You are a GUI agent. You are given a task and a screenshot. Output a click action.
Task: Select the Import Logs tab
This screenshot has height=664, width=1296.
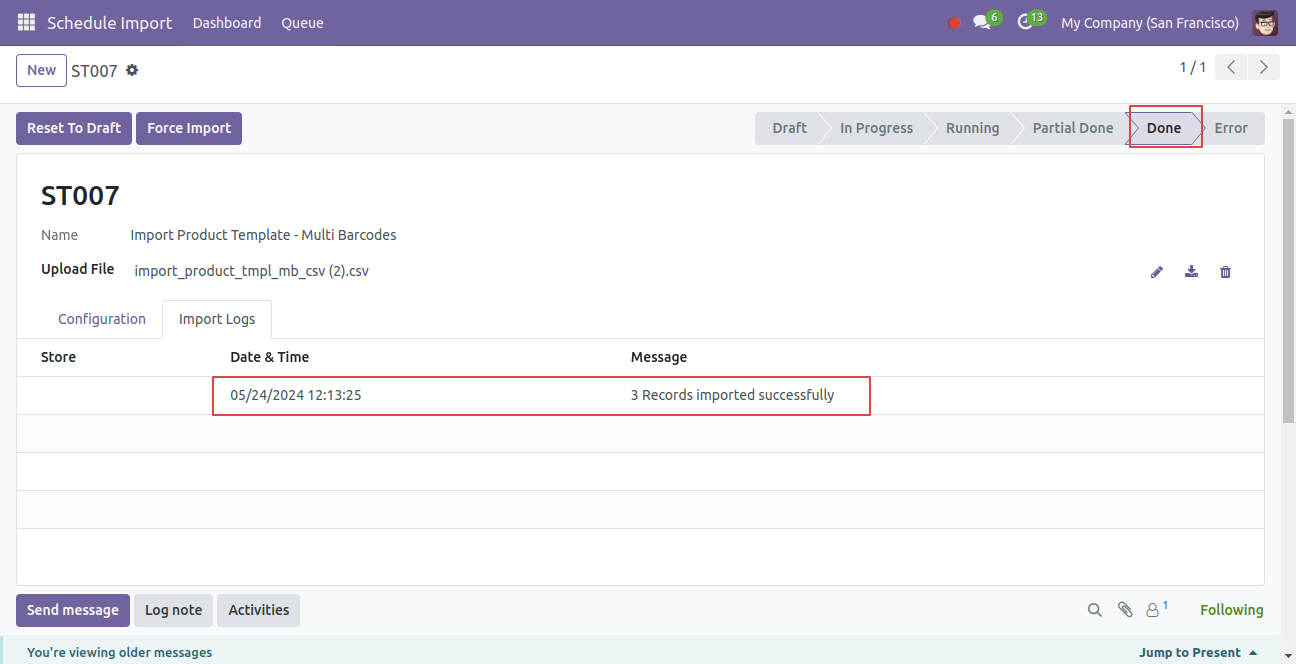click(x=217, y=319)
